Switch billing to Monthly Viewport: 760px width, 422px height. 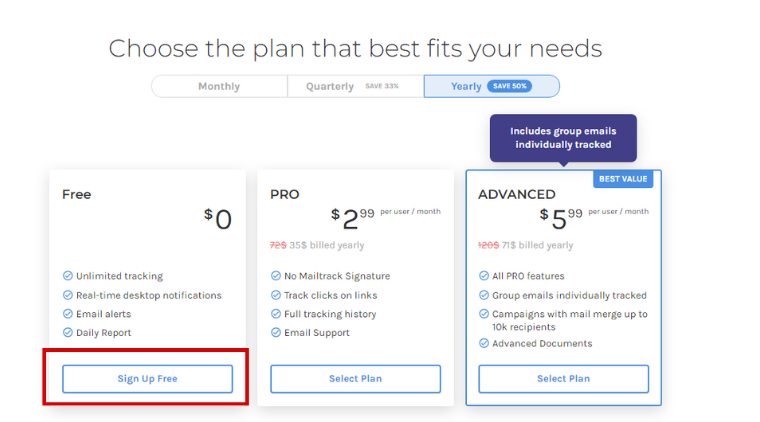tap(219, 86)
